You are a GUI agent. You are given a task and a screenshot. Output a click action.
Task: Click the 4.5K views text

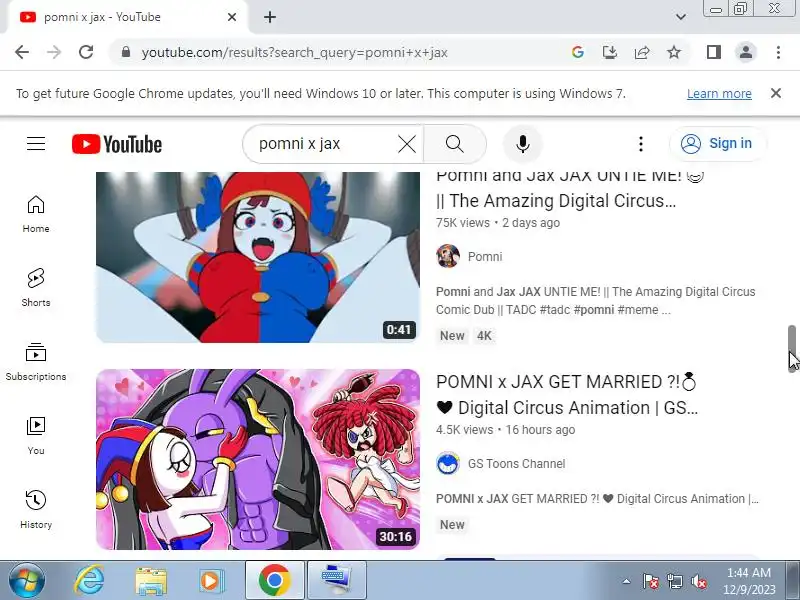(464, 430)
